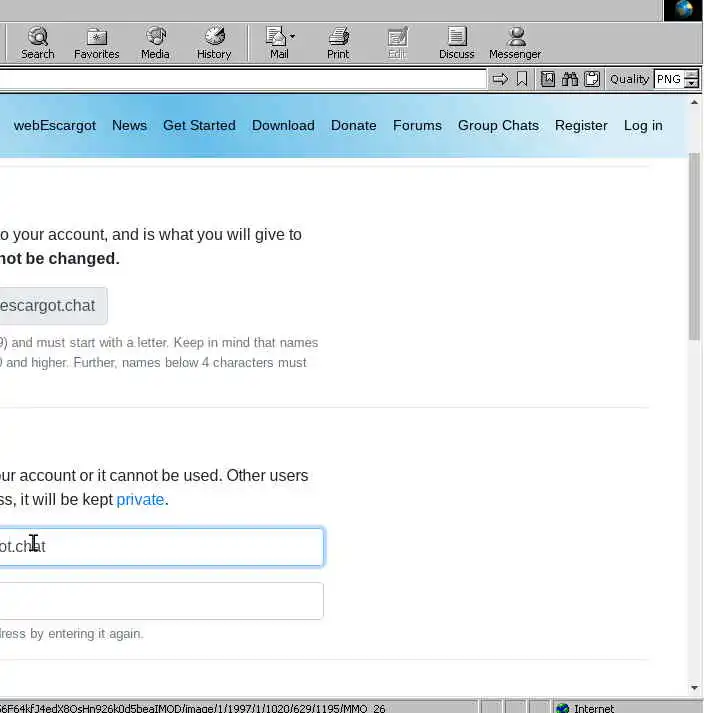Open News in site navigation
The height and width of the screenshot is (713, 704).
[x=129, y=126]
